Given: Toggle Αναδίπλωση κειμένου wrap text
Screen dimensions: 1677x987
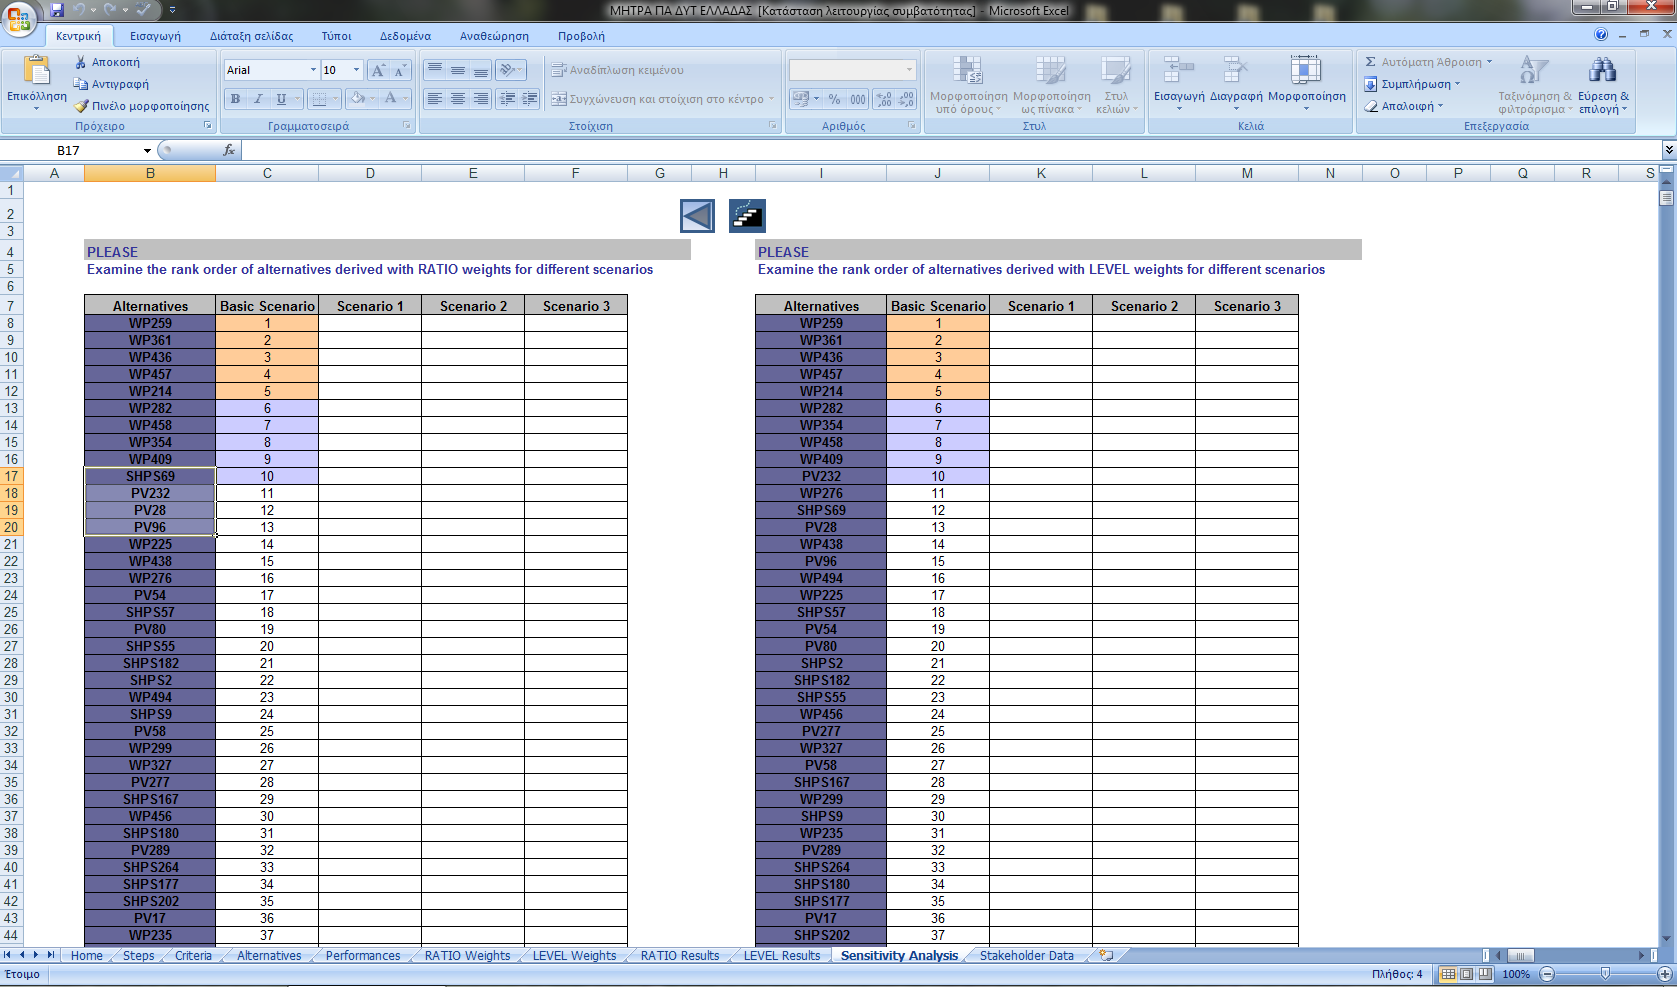Looking at the screenshot, I should tap(618, 70).
